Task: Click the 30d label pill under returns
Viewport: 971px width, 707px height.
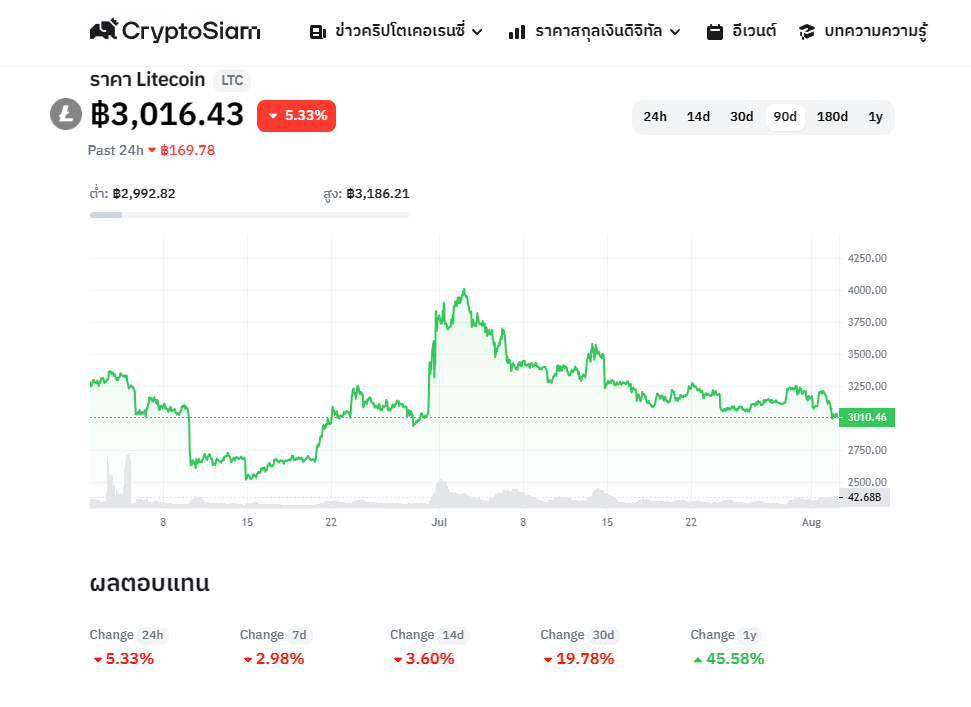Action: click(603, 635)
